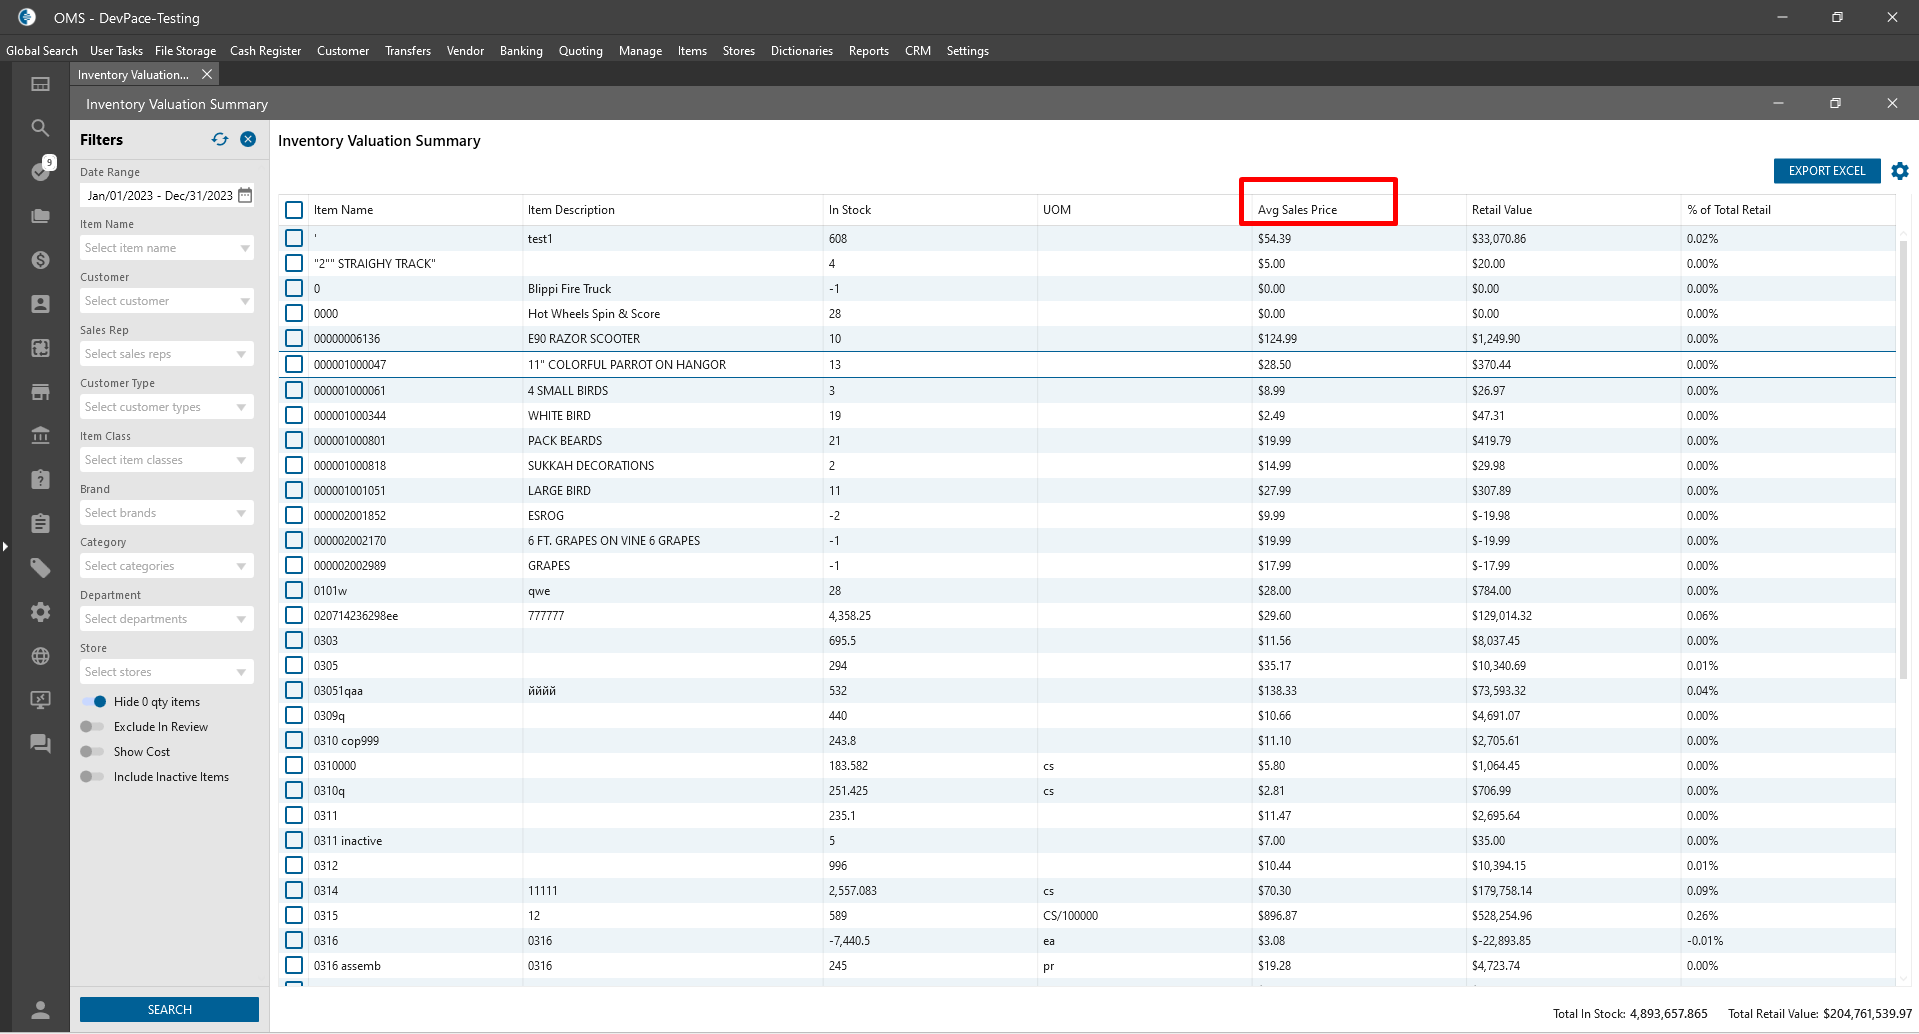
Task: Open table settings gear beside Export Excel
Action: pos(1900,171)
